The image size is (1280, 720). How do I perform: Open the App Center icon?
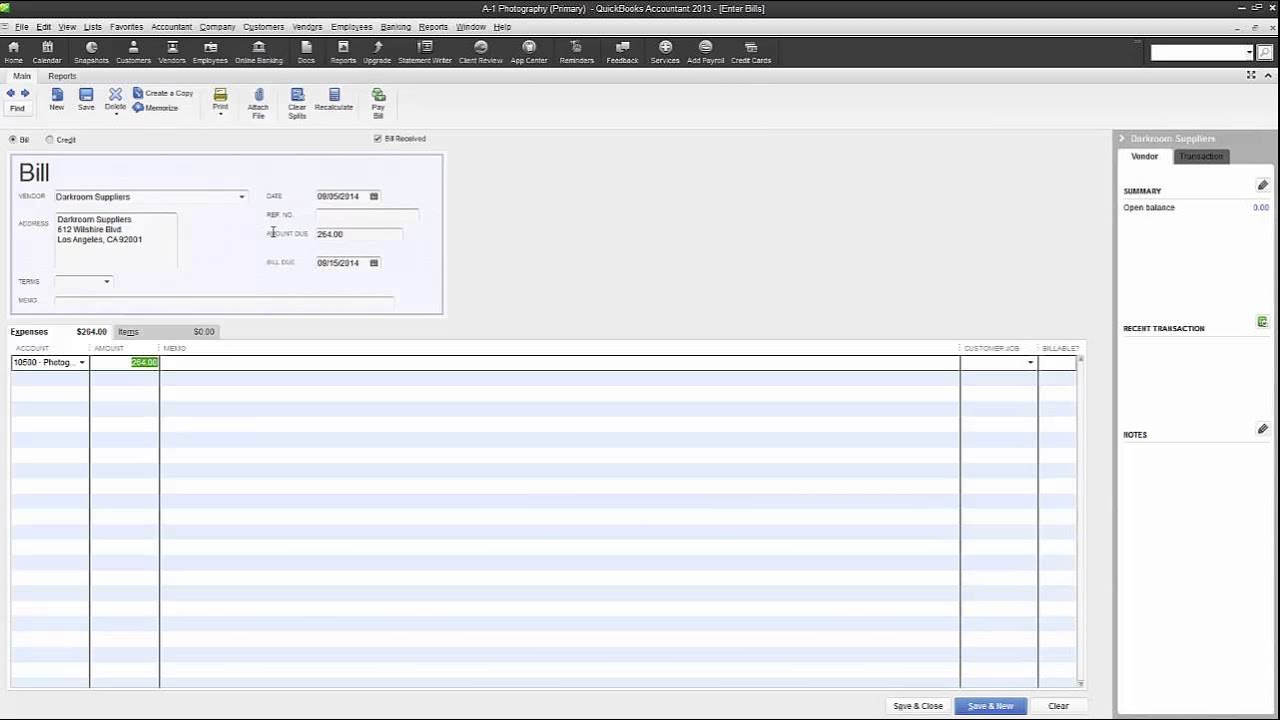point(529,52)
